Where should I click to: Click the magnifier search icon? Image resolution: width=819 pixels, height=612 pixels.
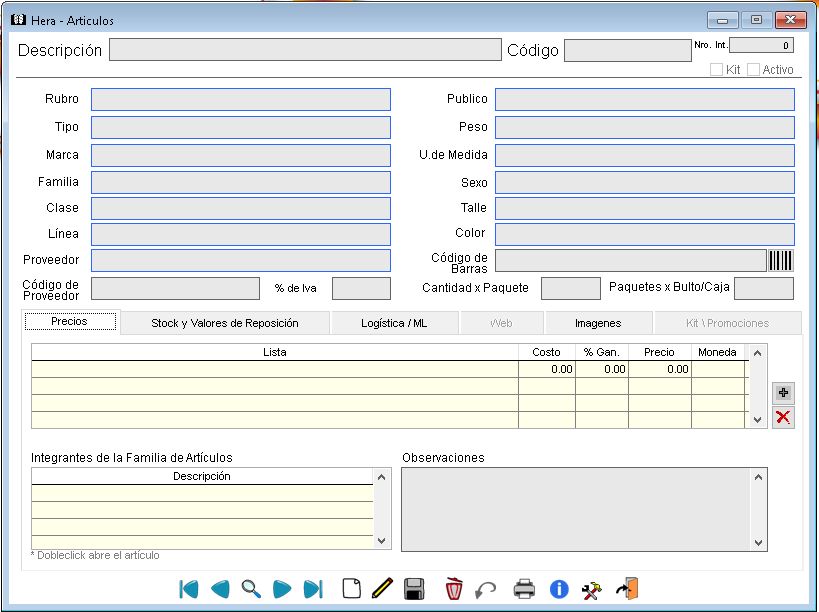coord(251,589)
